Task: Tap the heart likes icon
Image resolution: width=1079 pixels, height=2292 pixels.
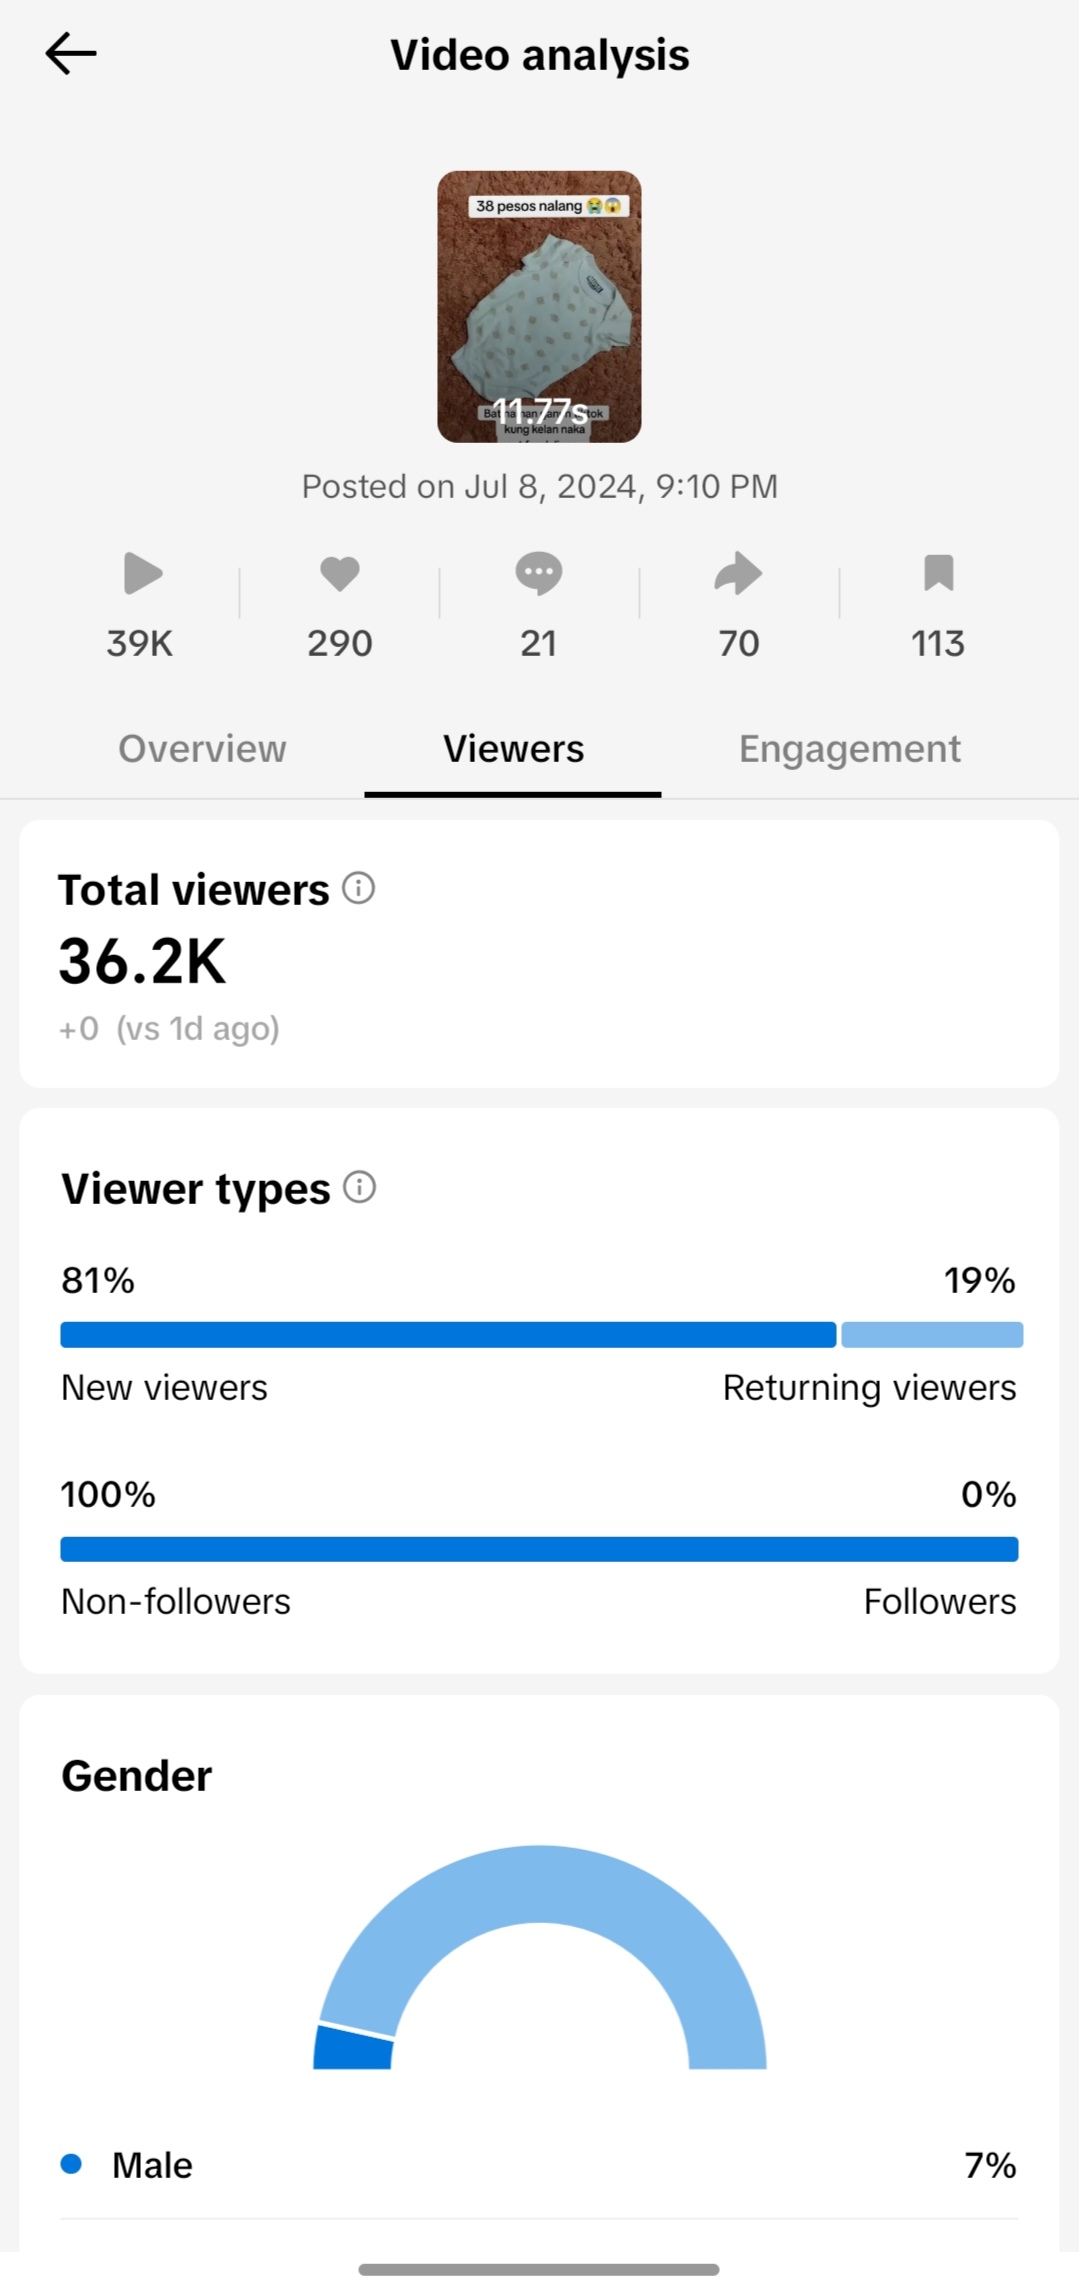Action: tap(339, 574)
